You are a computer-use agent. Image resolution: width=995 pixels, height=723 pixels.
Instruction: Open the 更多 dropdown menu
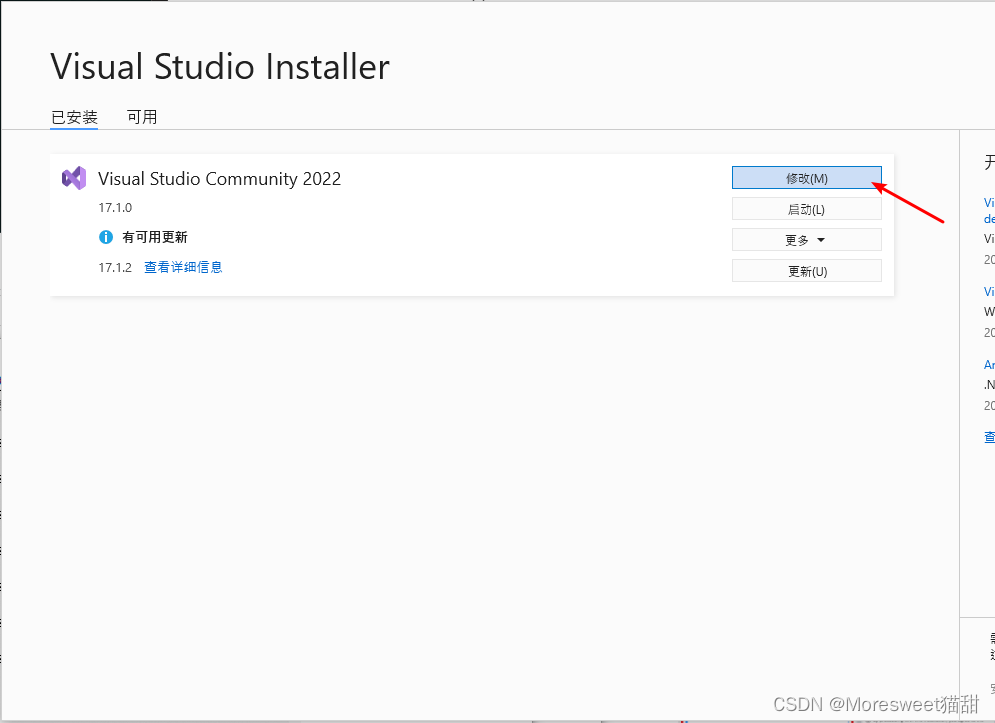point(807,240)
